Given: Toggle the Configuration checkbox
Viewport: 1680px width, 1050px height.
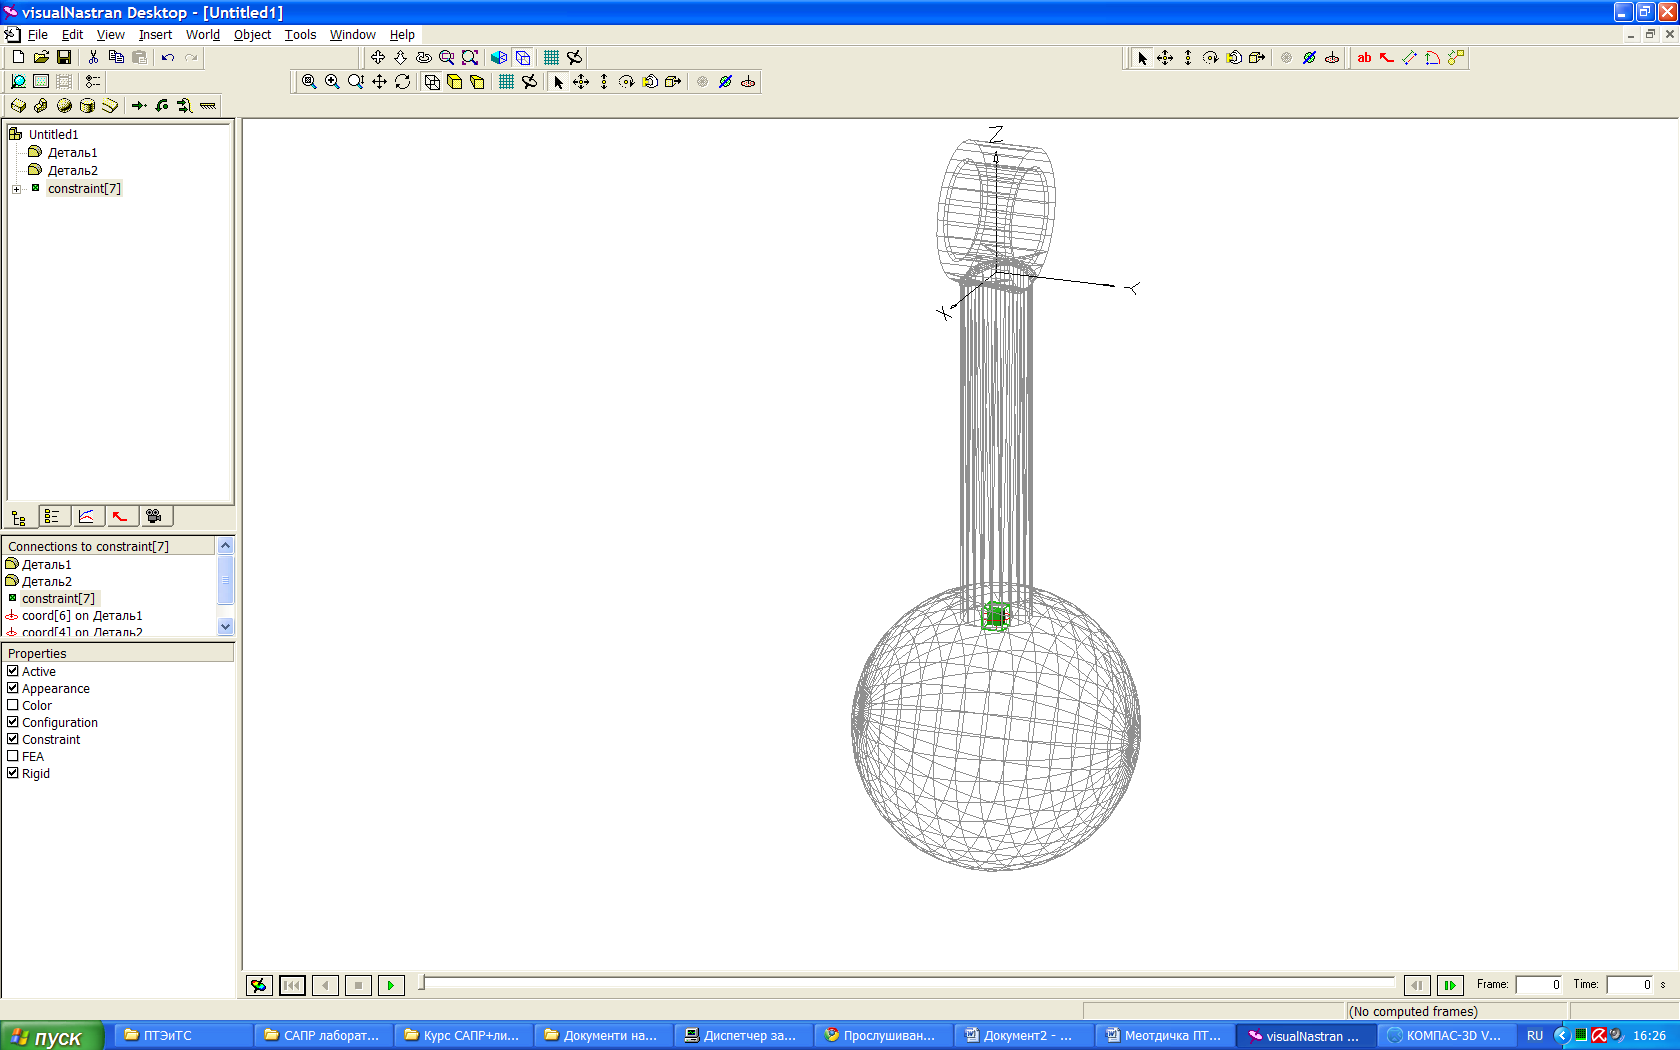Looking at the screenshot, I should click(13, 722).
